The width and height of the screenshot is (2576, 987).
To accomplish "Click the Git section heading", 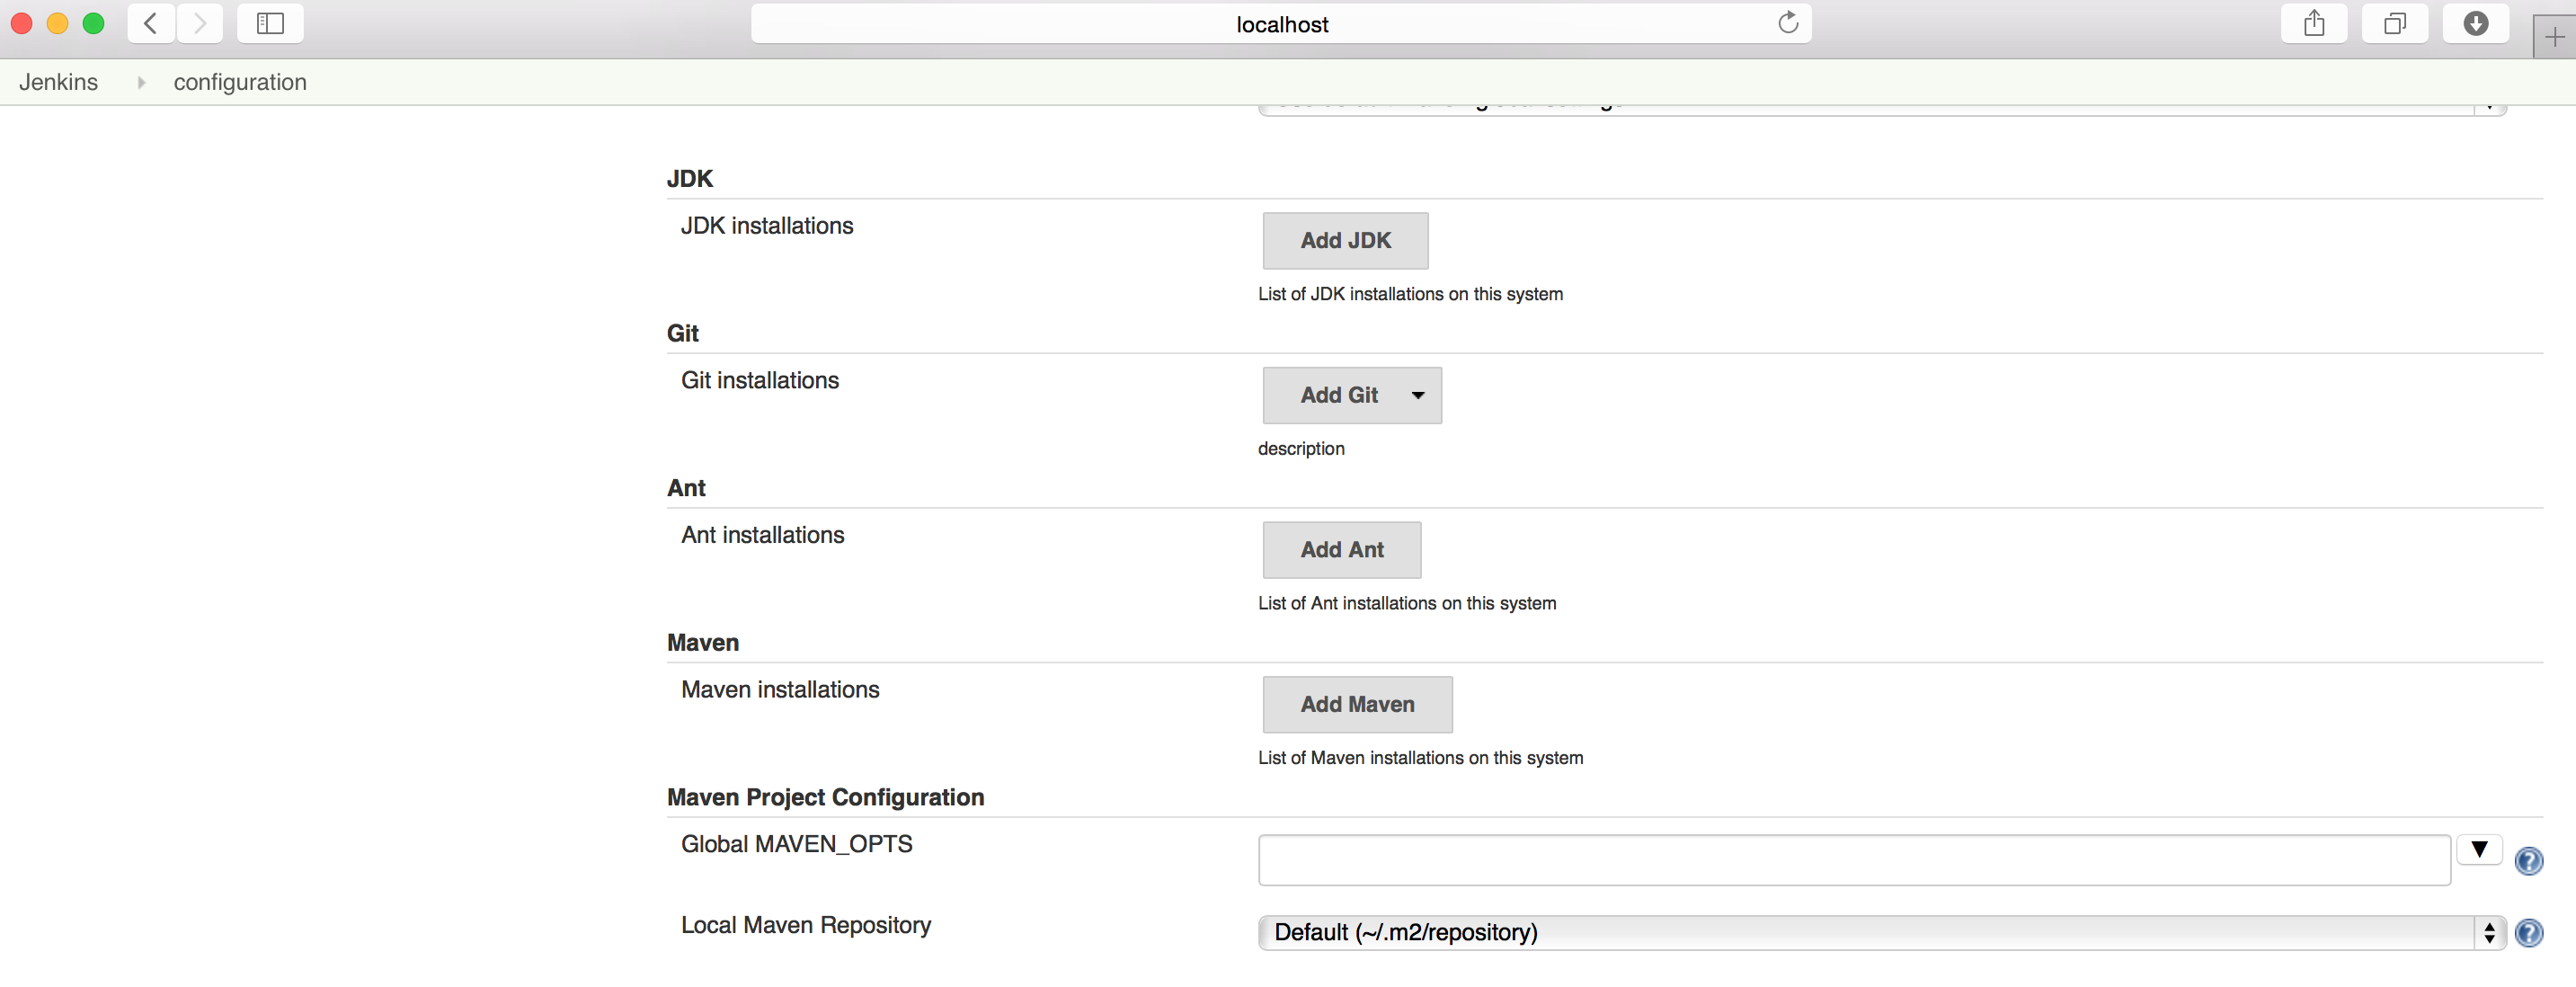I will click(683, 333).
